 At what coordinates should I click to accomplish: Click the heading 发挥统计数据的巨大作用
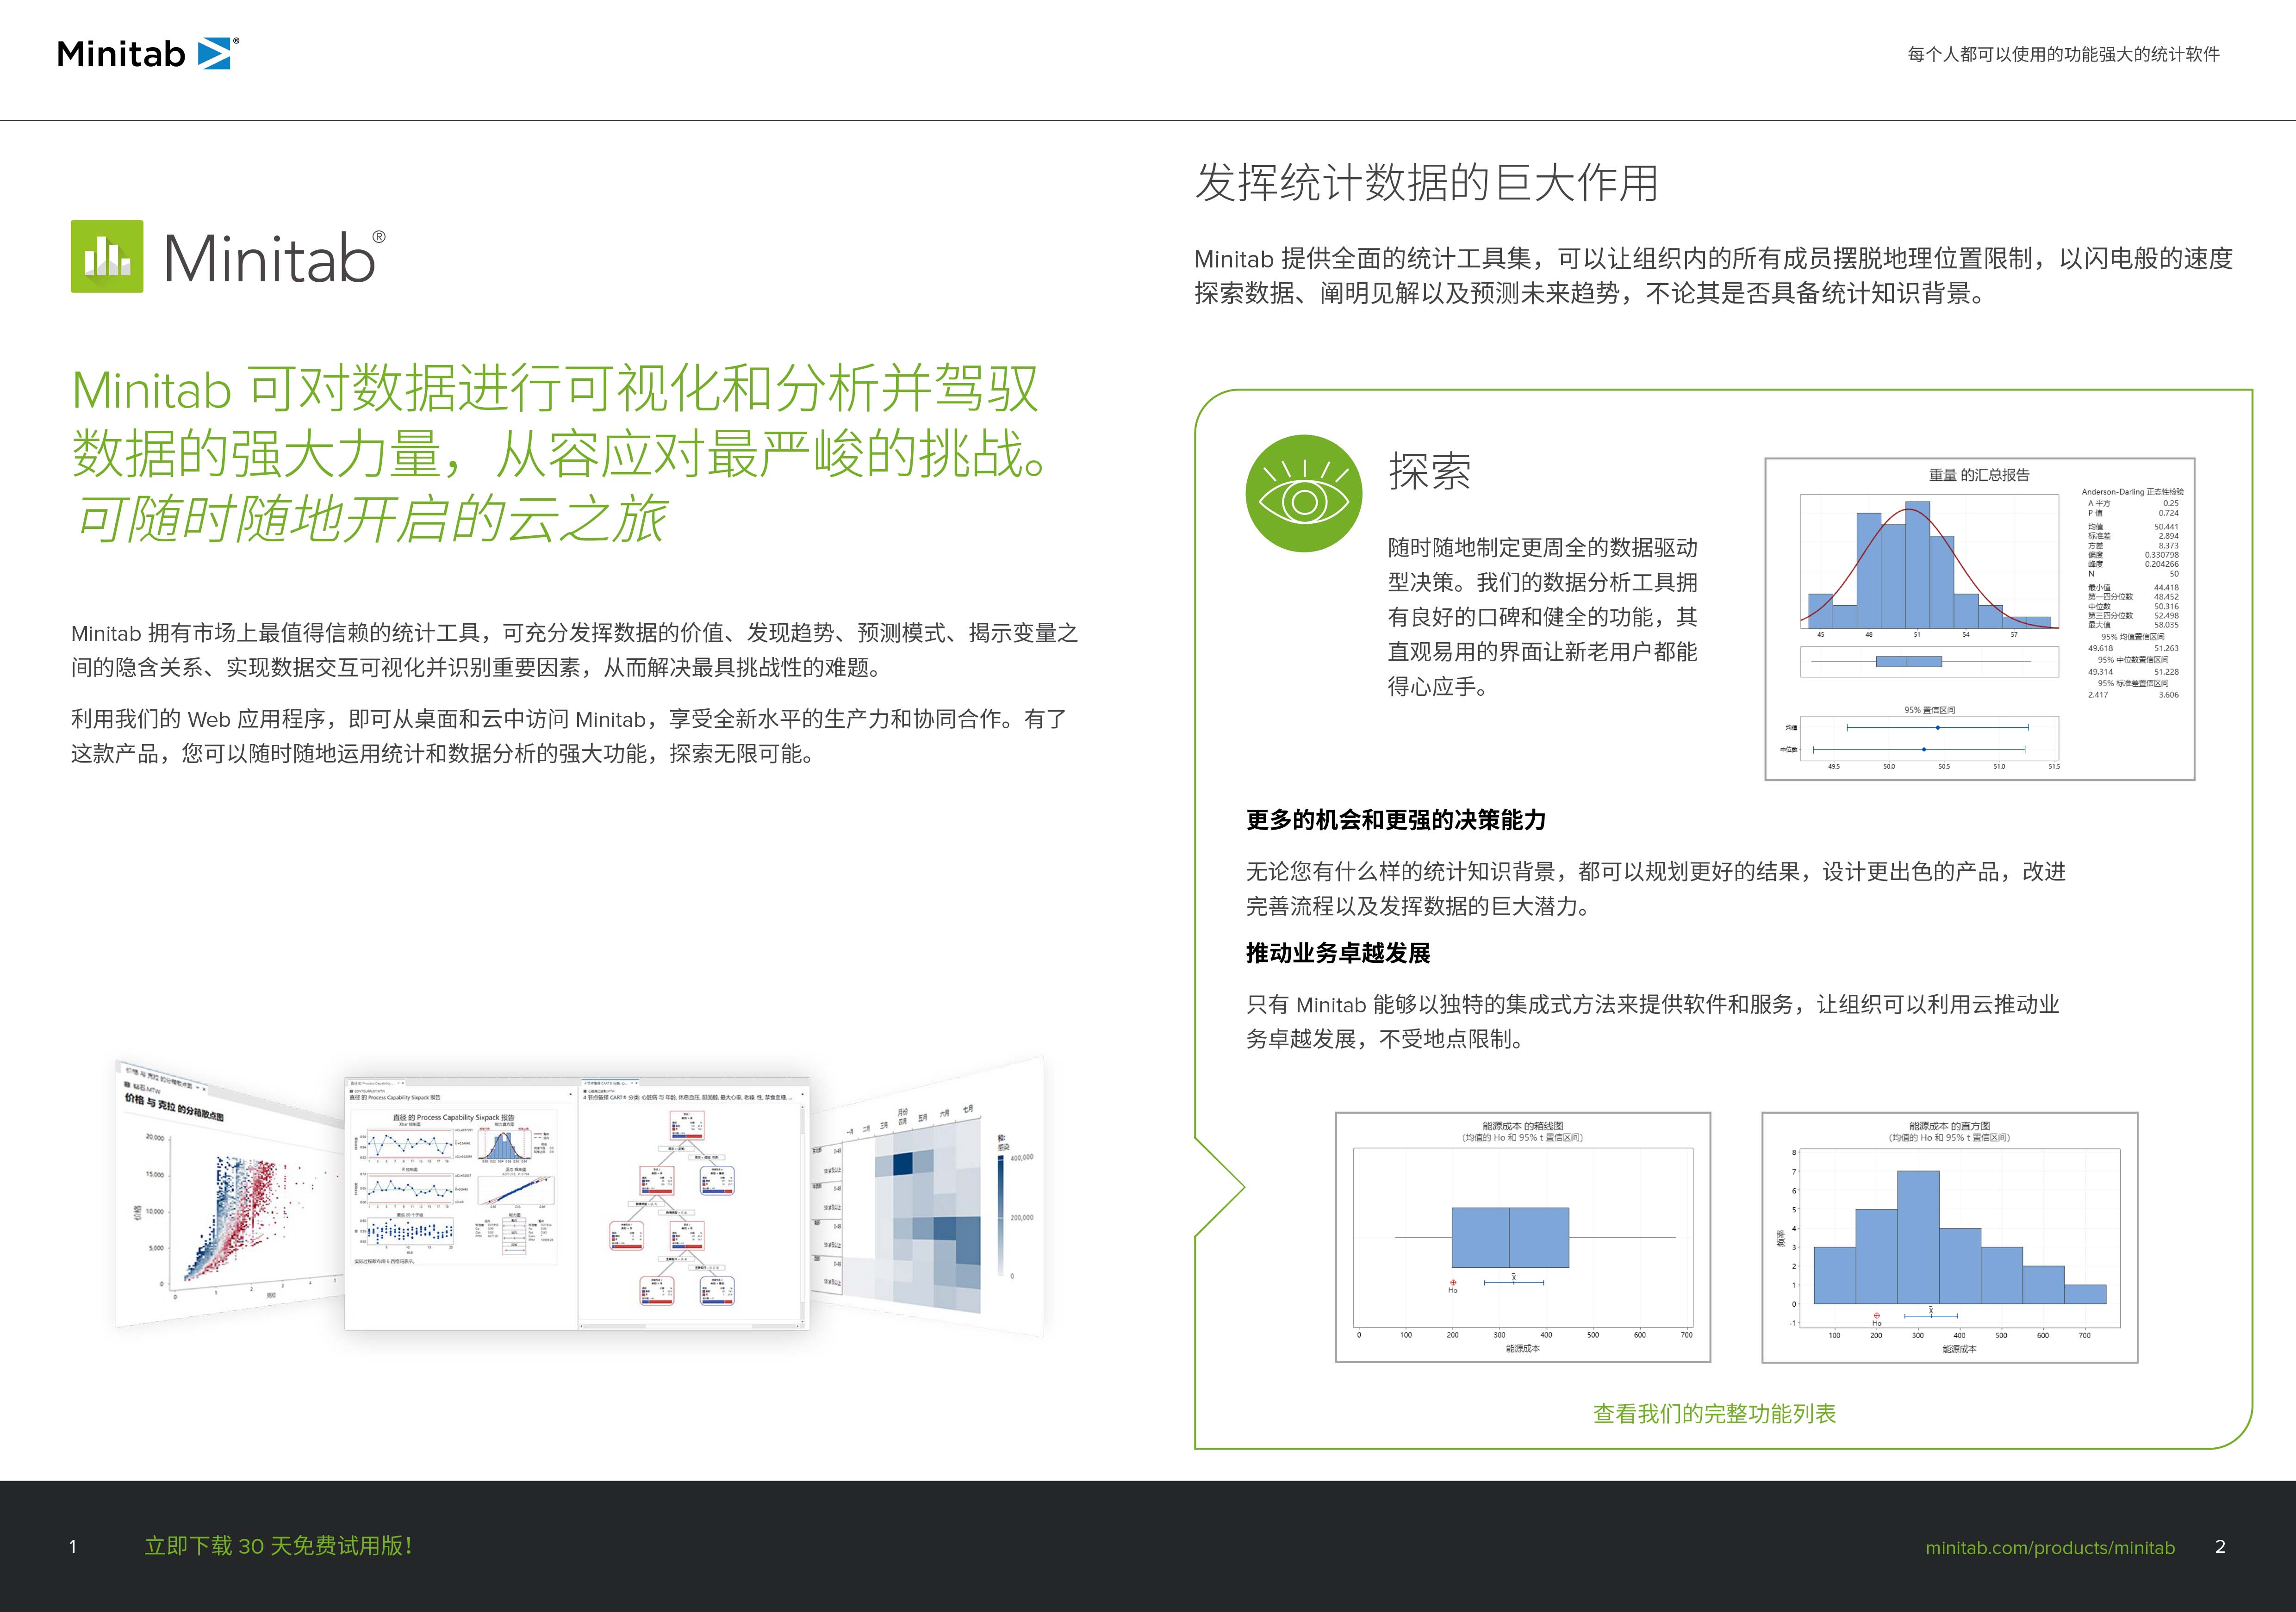click(1427, 183)
